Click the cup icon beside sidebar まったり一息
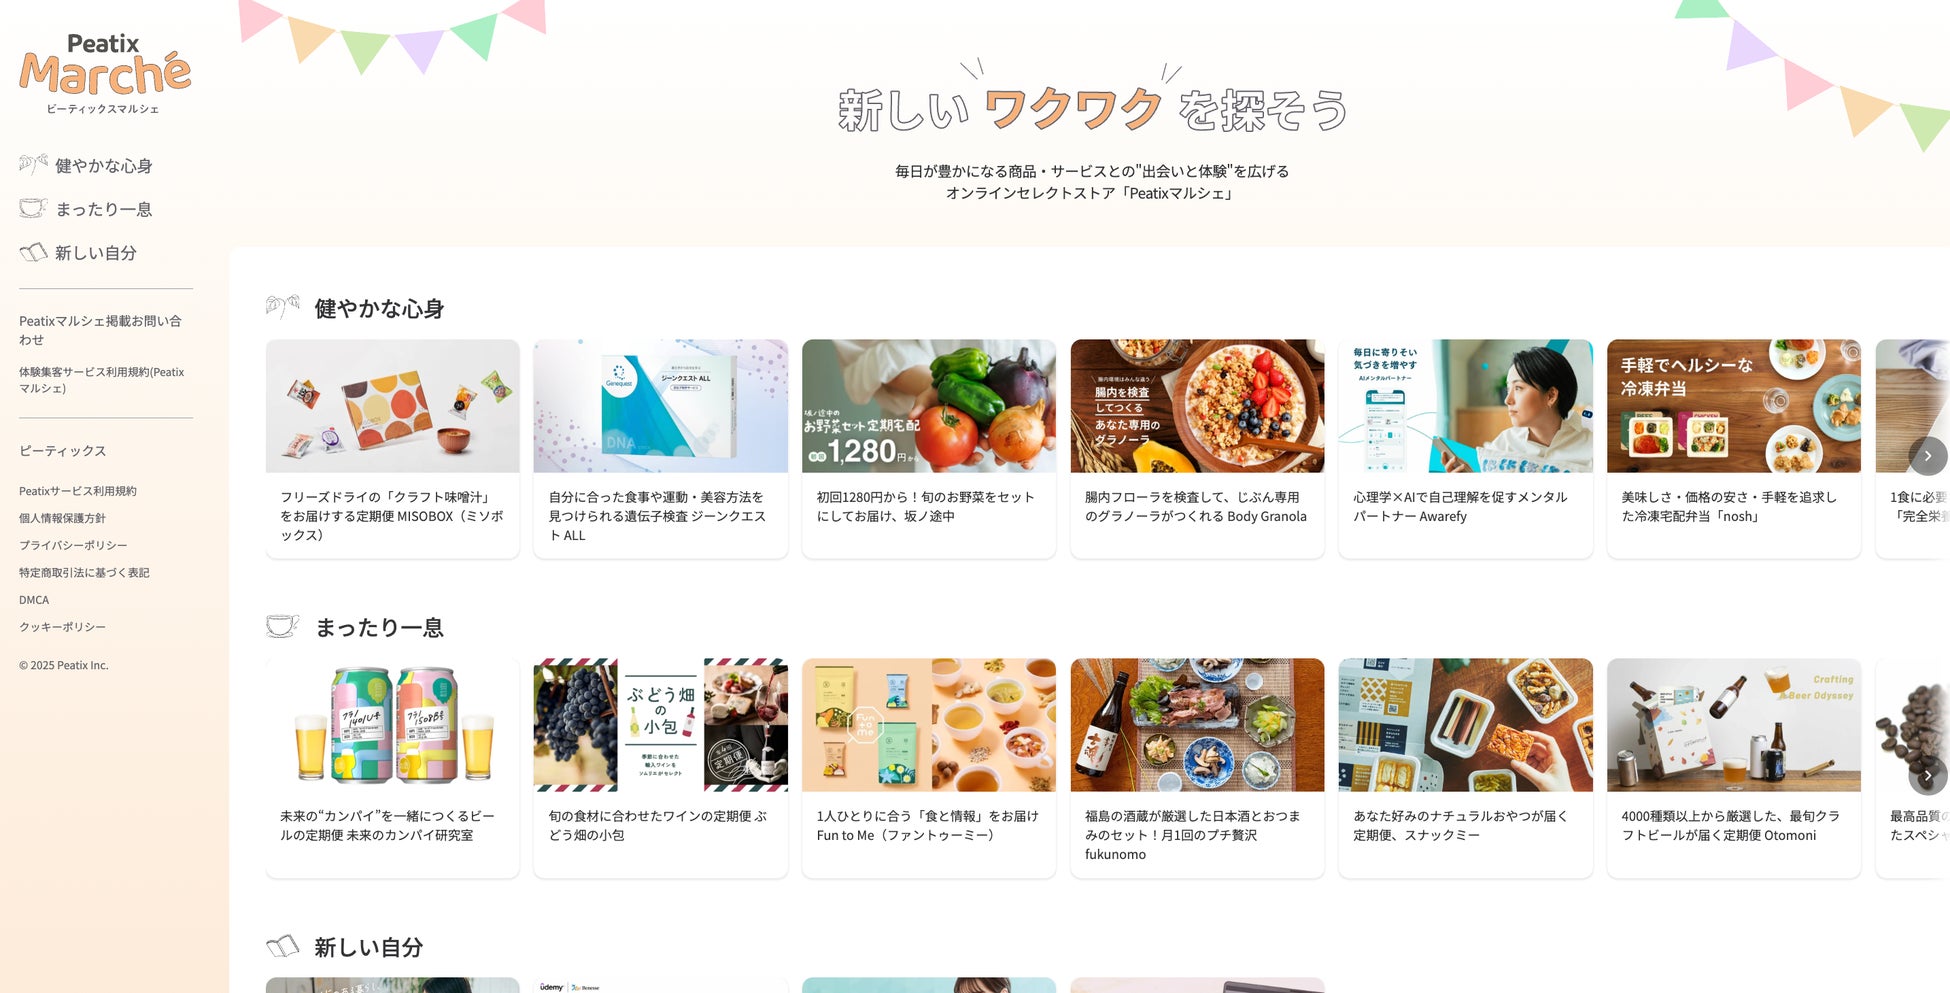The height and width of the screenshot is (993, 1950). point(33,208)
